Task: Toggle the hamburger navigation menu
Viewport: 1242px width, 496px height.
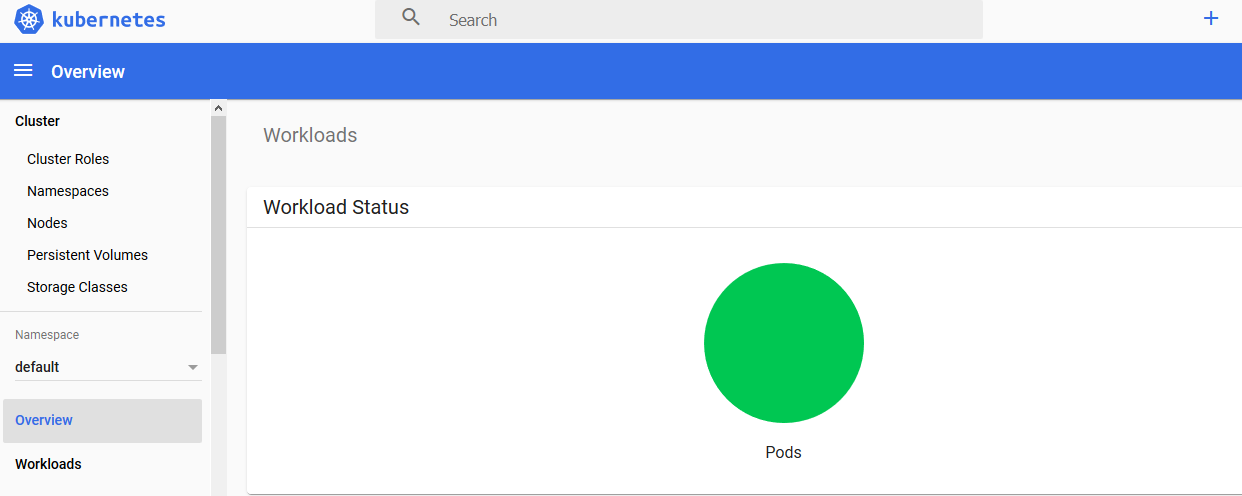Action: 23,71
